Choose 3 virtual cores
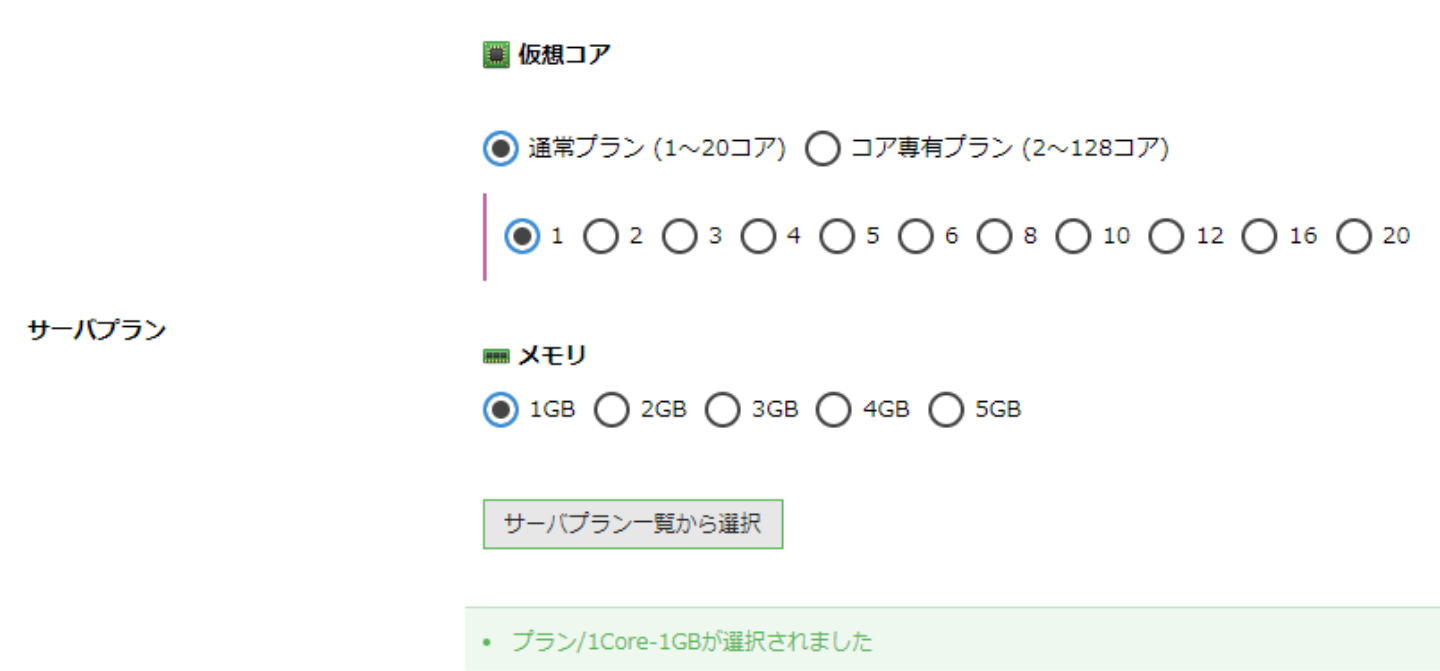 click(680, 237)
